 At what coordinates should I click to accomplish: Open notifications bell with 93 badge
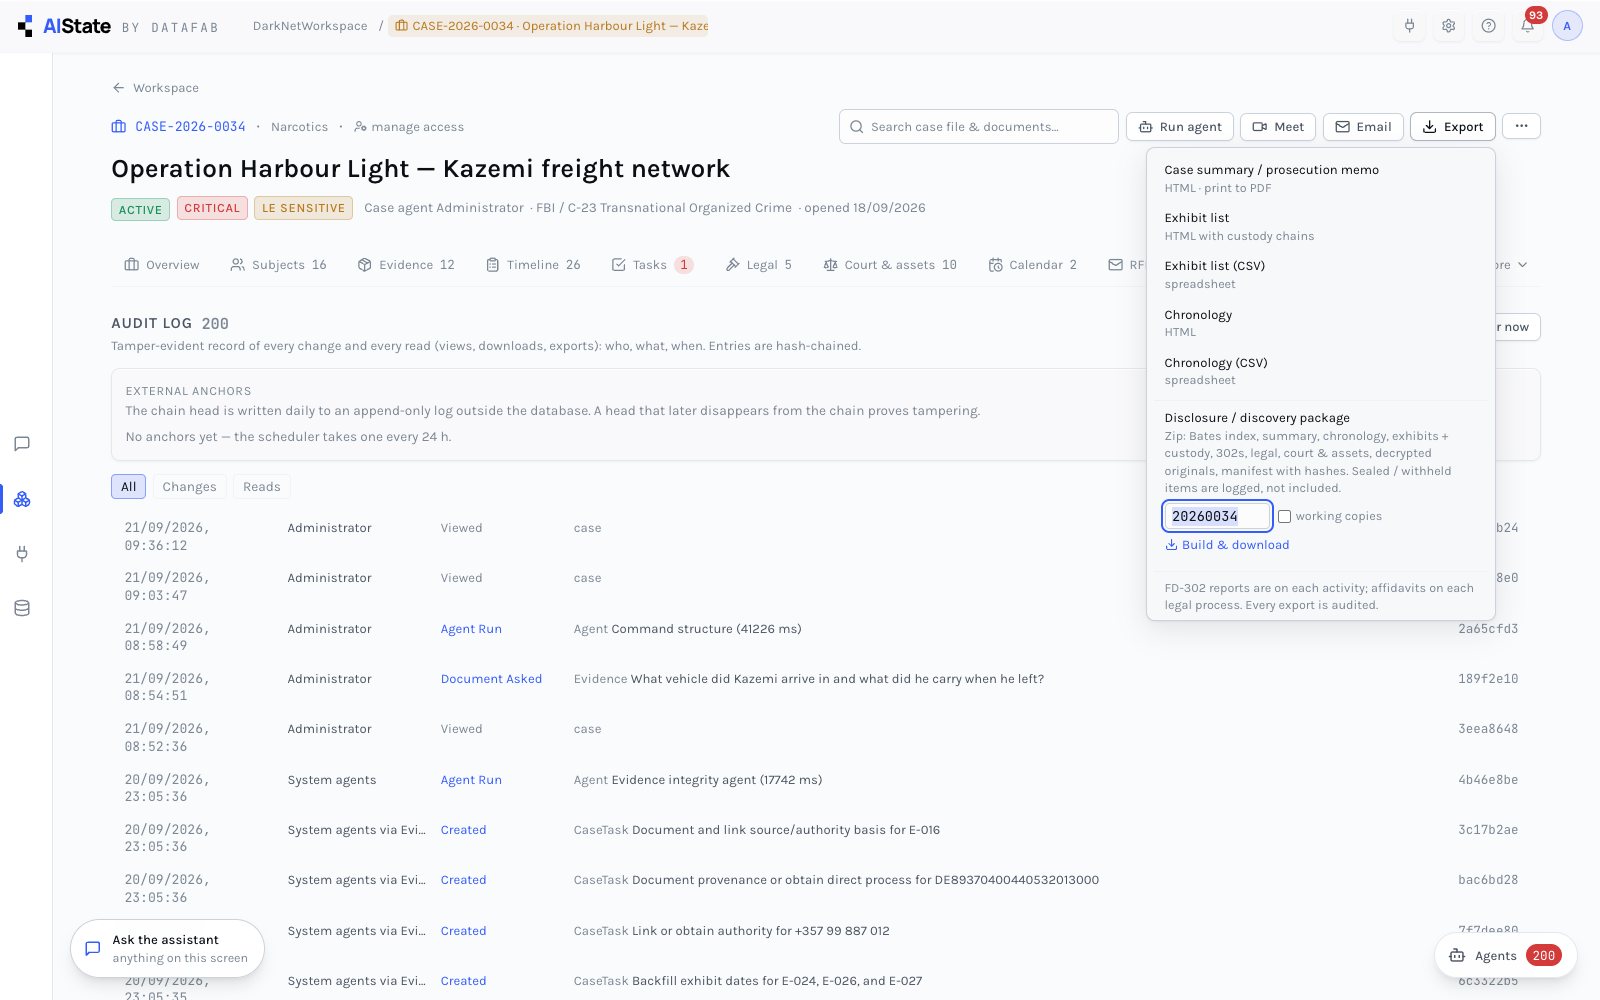click(1528, 26)
